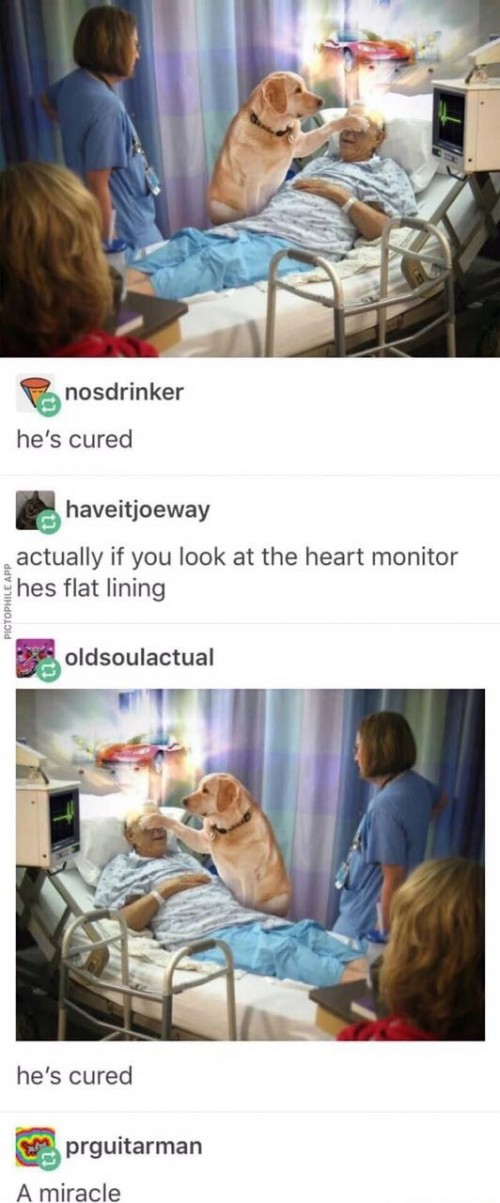500x1203 pixels.
Task: Open the mirrored hospital dog photo
Action: [x=250, y=865]
